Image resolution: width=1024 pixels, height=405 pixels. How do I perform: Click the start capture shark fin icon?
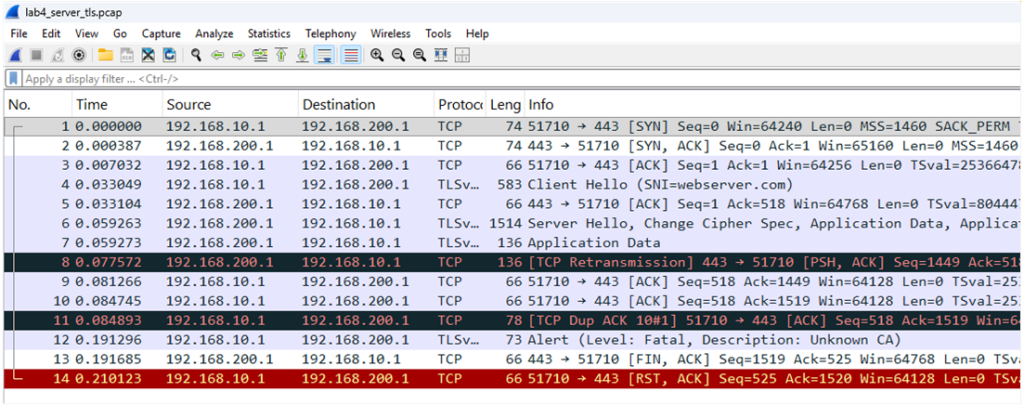[x=15, y=55]
